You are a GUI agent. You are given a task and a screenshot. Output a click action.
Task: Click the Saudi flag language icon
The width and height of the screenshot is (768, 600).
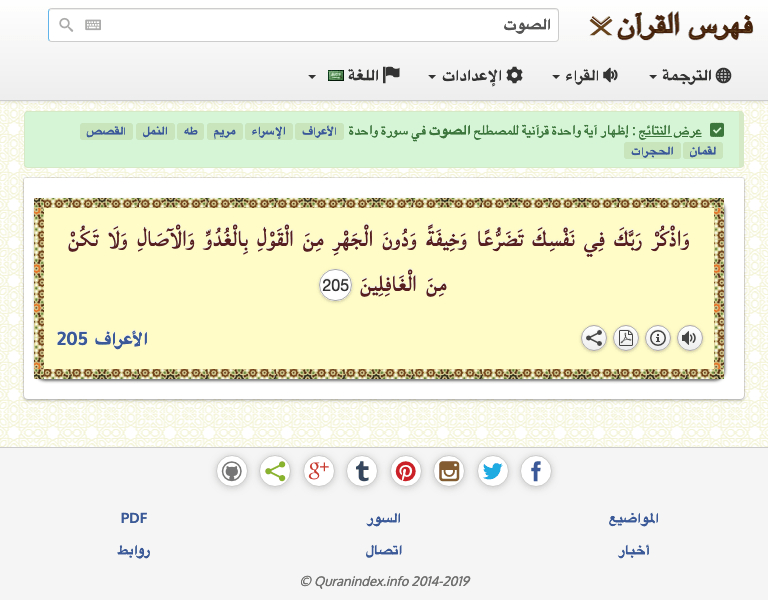[336, 76]
